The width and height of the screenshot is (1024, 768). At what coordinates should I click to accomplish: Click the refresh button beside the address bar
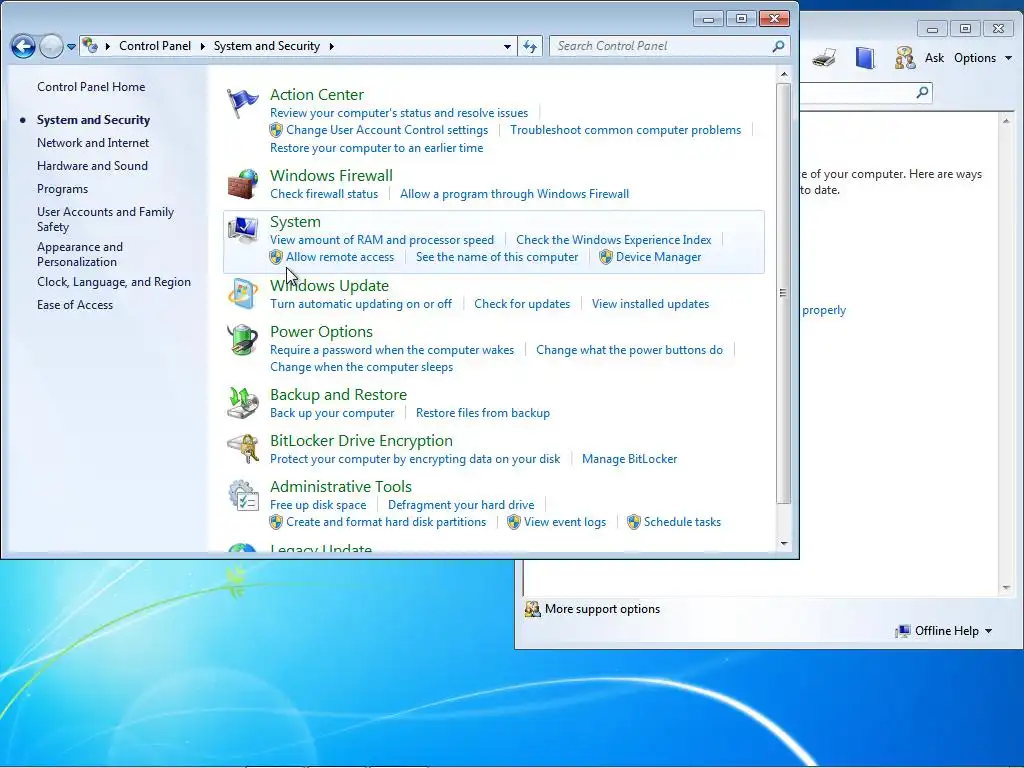tap(530, 46)
